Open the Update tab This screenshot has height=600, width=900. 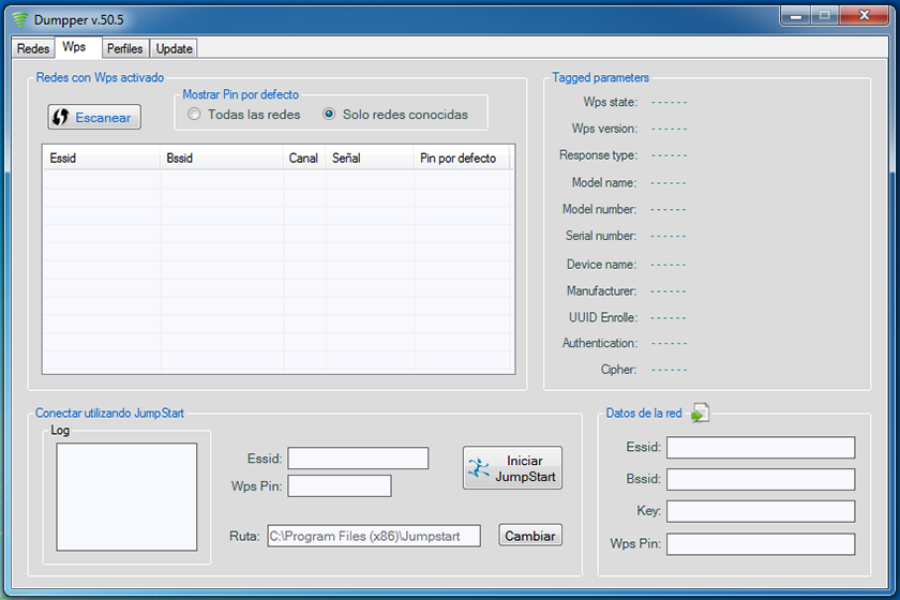click(x=174, y=49)
